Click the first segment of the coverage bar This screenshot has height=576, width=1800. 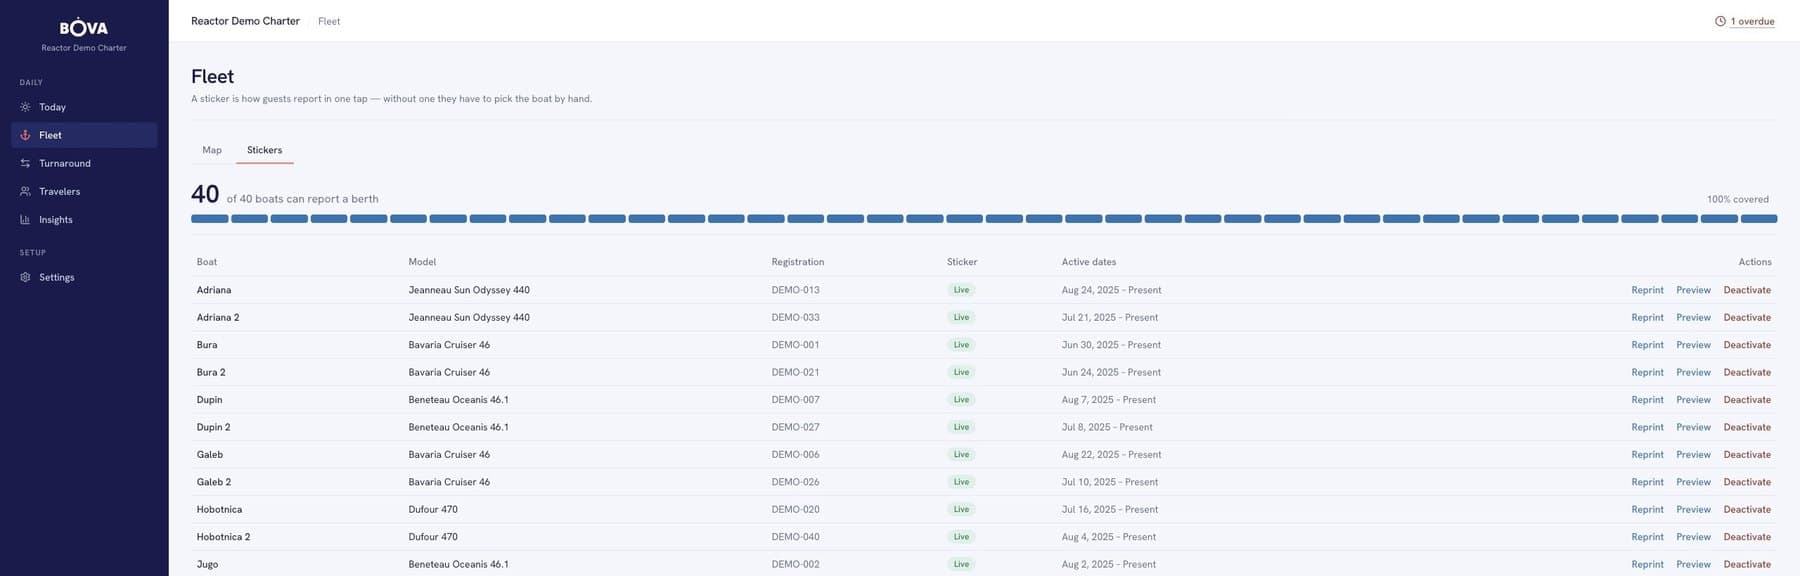(x=210, y=218)
